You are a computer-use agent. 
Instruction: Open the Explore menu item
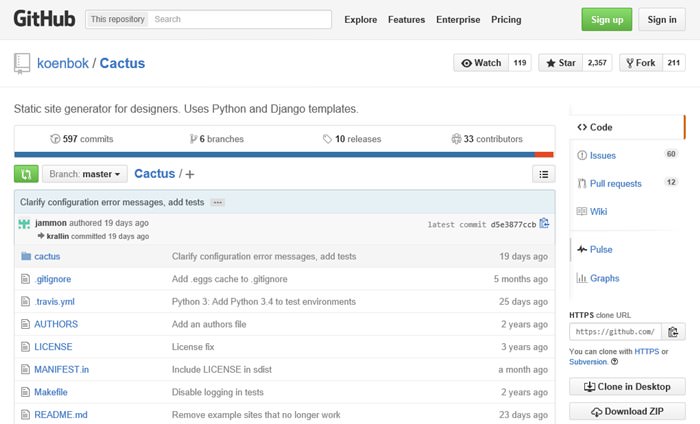360,20
